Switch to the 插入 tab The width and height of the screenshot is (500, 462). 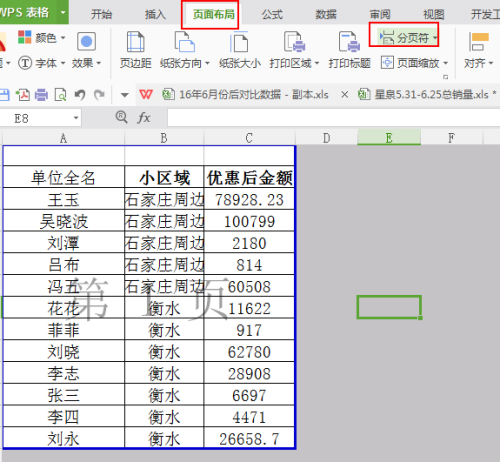pyautogui.click(x=155, y=14)
